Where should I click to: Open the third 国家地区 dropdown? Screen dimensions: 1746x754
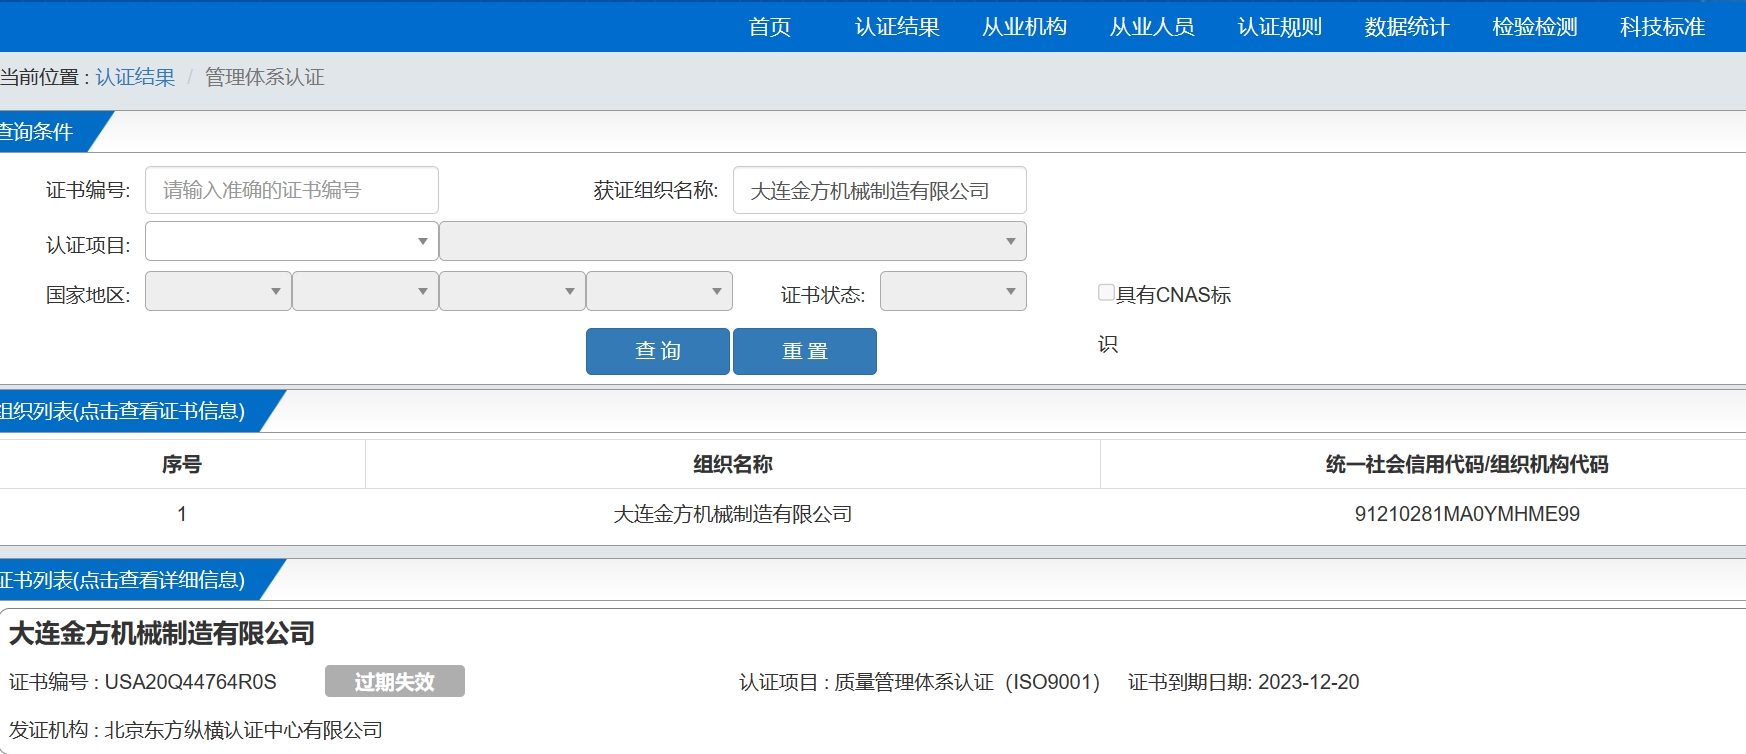[512, 291]
